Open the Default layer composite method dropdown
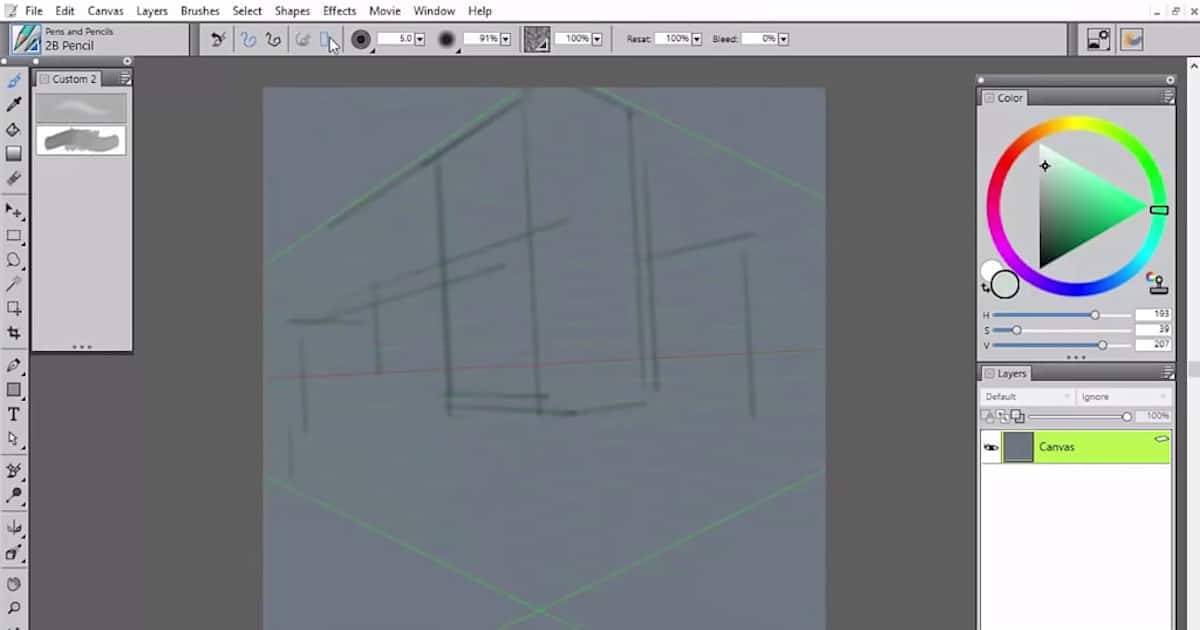 [1068, 396]
